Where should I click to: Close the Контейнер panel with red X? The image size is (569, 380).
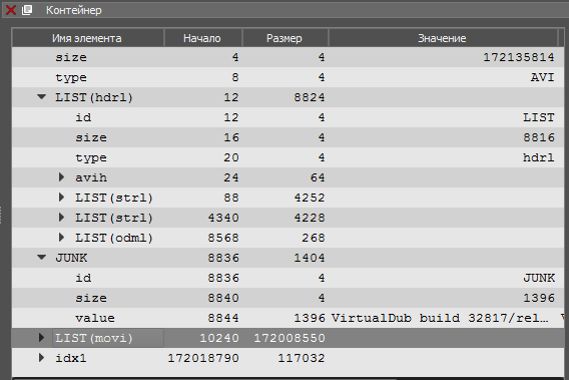11,10
